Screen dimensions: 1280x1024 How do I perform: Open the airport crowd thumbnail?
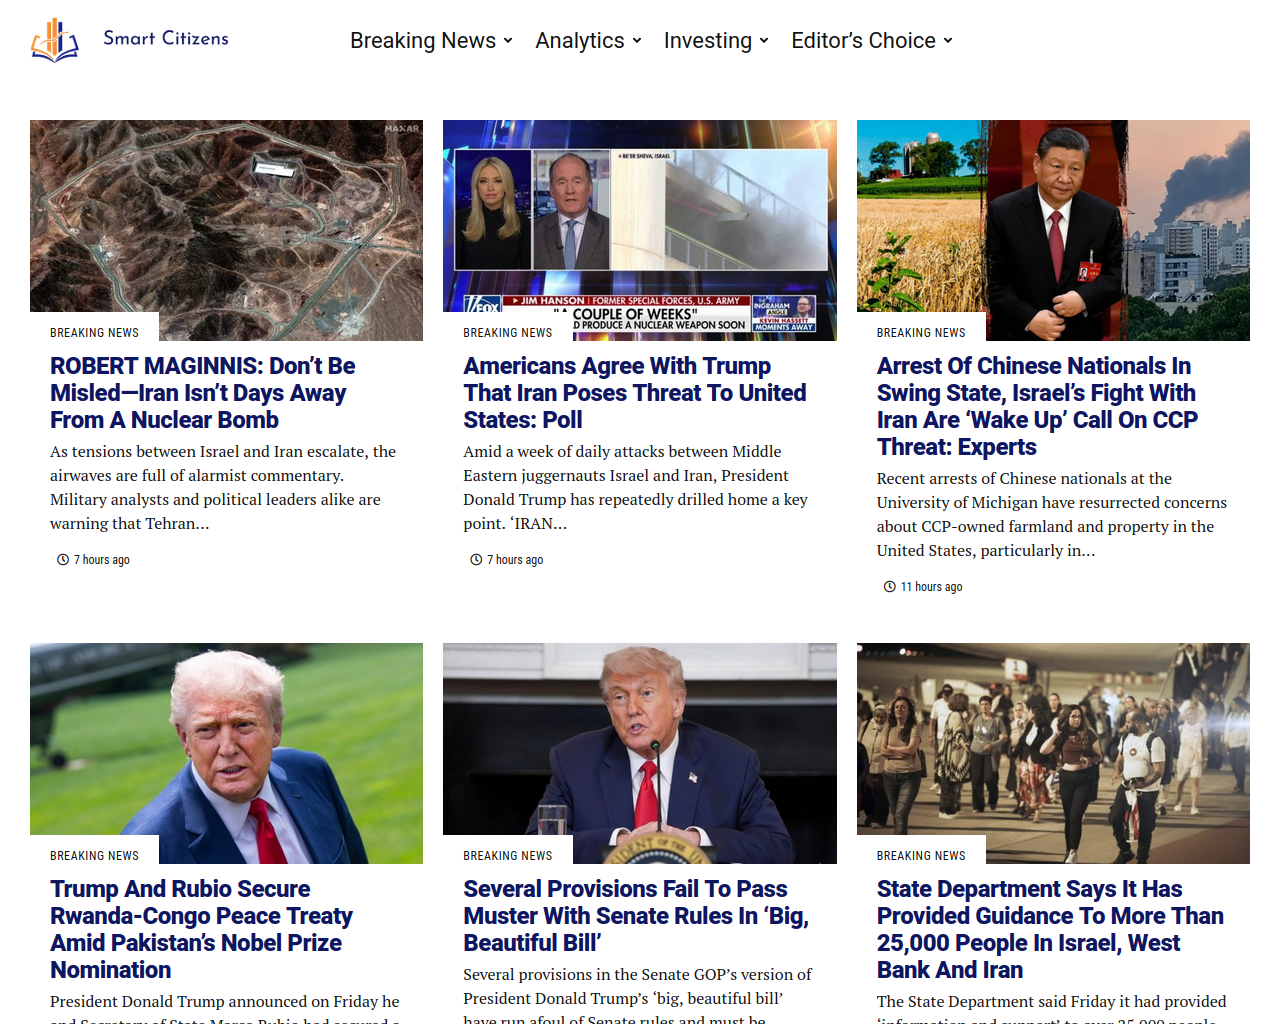click(1053, 753)
